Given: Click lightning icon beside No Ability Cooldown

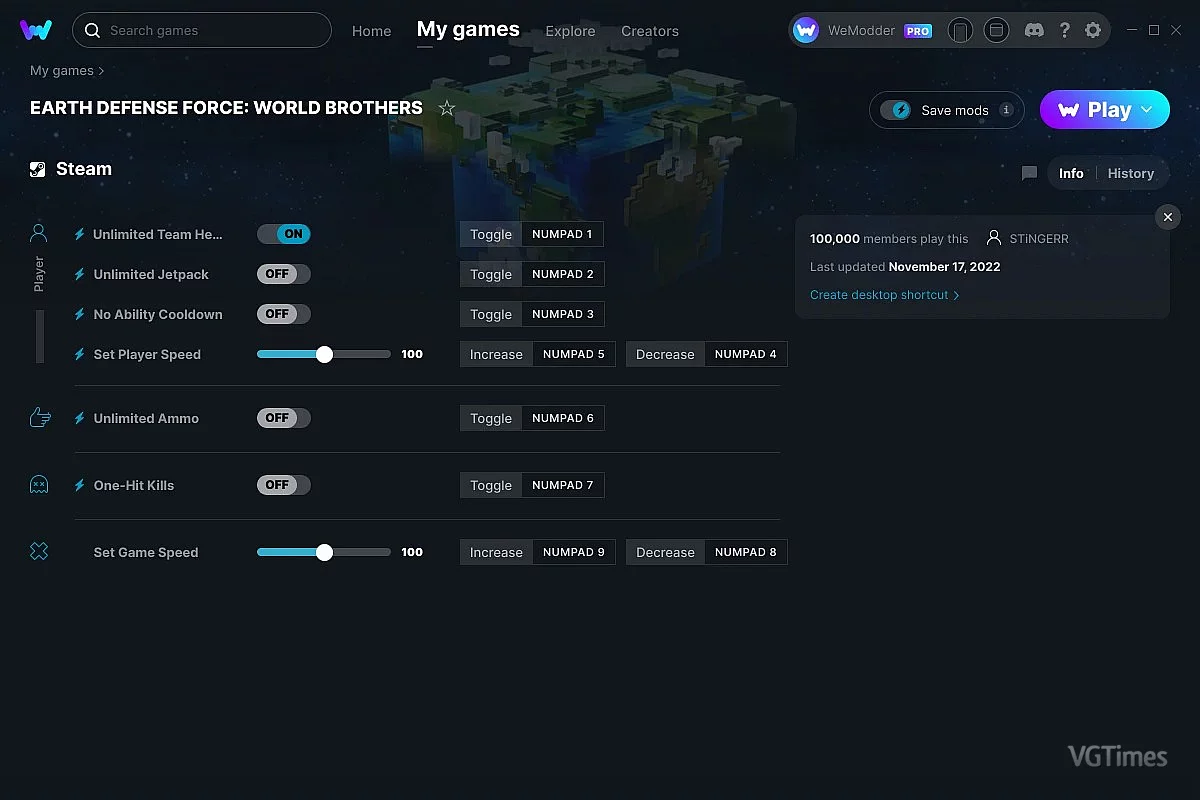Looking at the screenshot, I should pyautogui.click(x=80, y=314).
